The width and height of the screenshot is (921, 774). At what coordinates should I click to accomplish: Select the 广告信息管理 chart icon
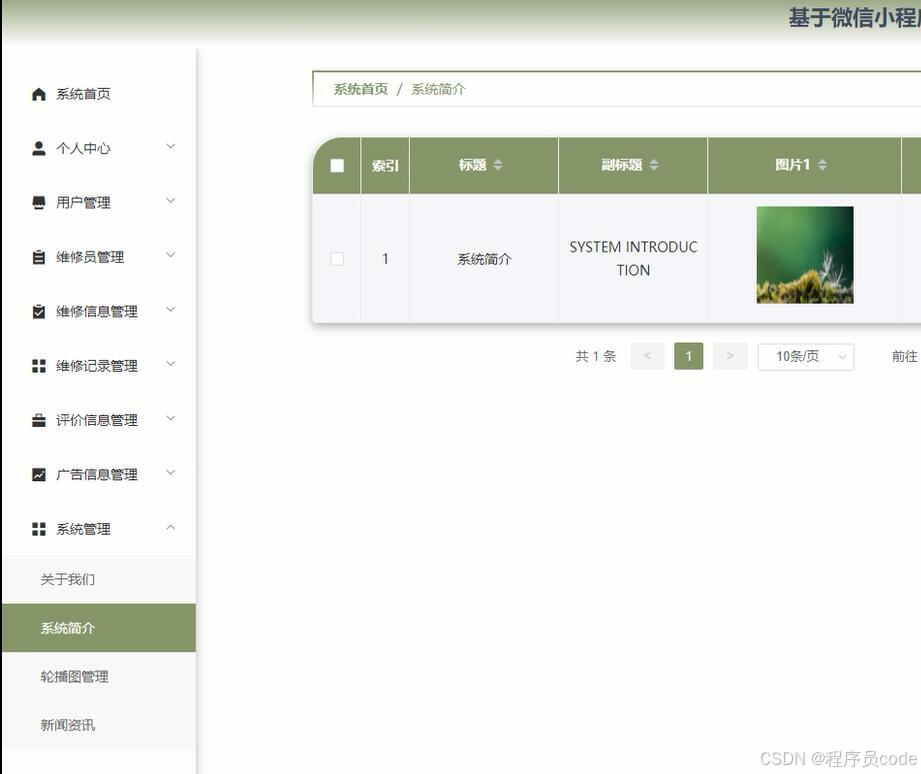pyautogui.click(x=38, y=473)
